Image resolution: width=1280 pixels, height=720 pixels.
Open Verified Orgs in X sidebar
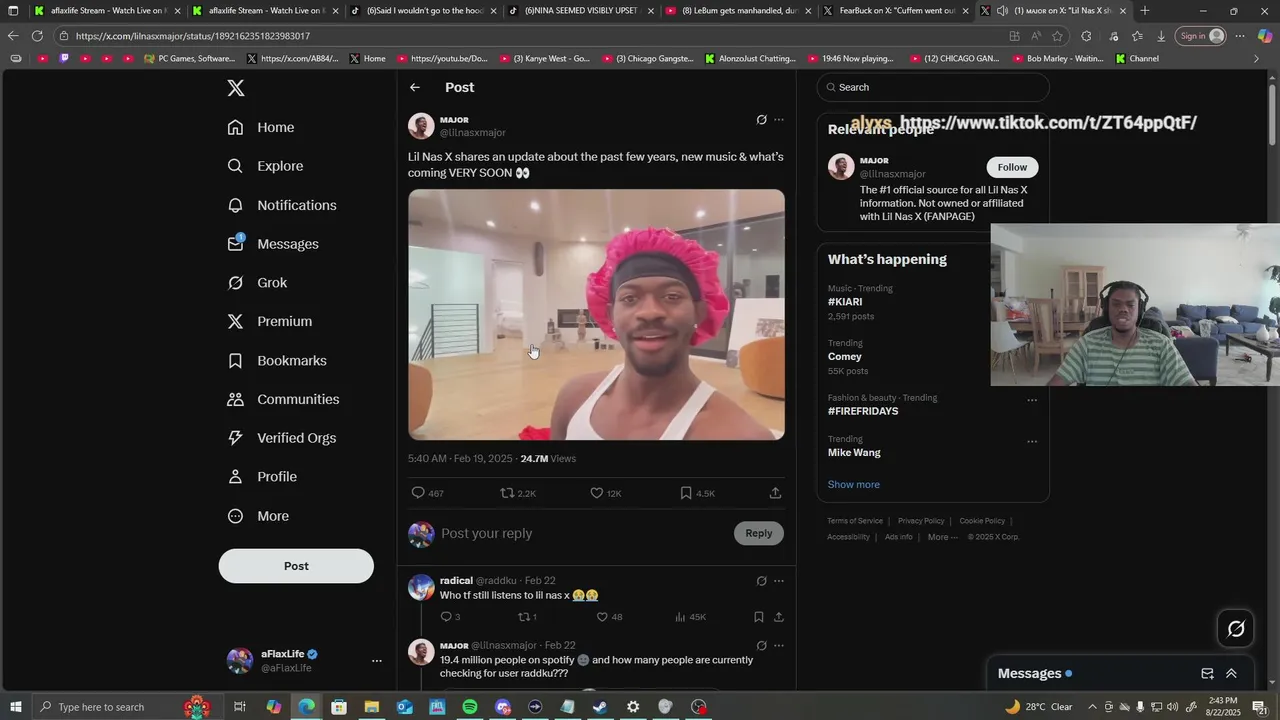[x=281, y=438]
